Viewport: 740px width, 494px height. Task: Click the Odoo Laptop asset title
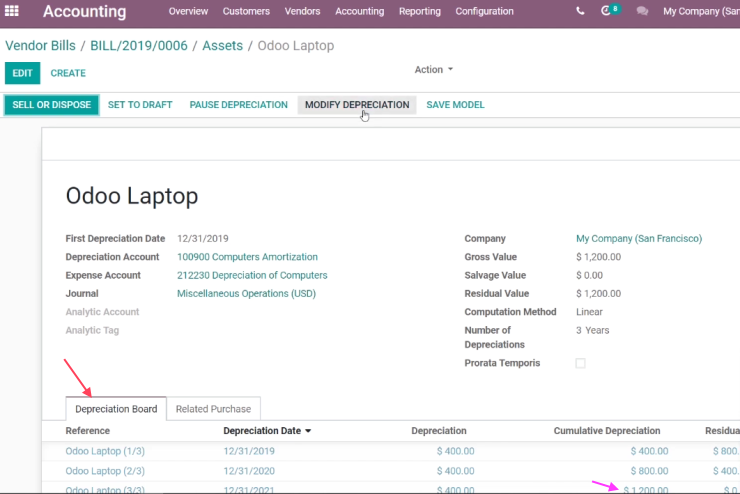point(132,196)
